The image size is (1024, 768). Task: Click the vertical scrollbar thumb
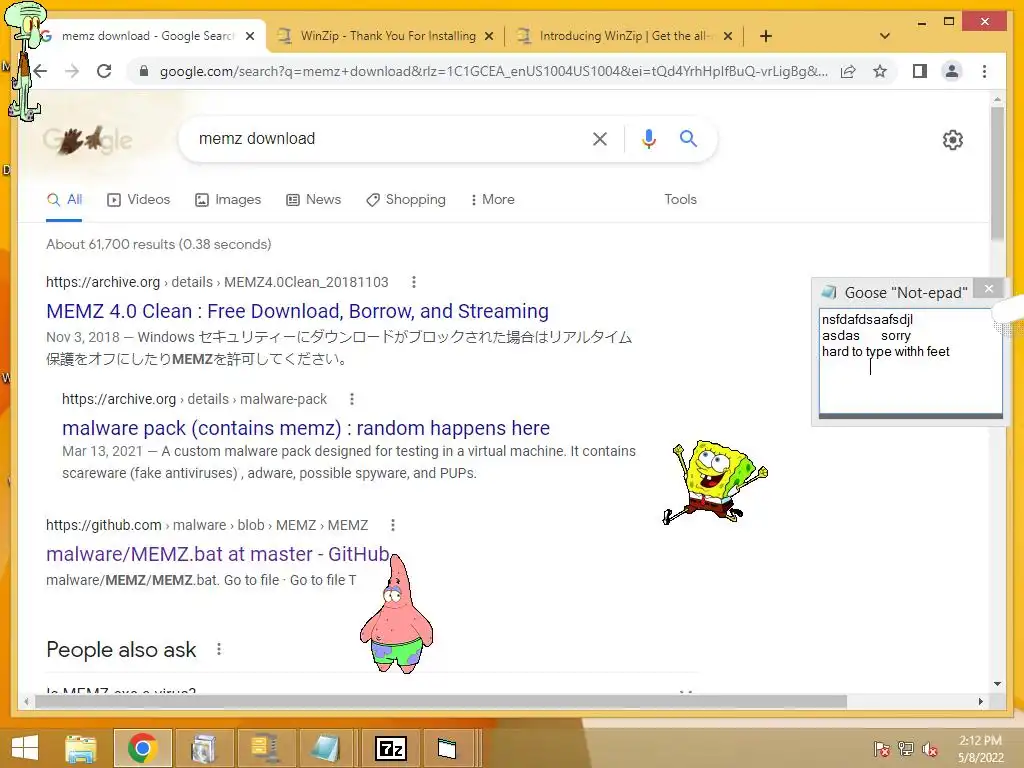[997, 173]
